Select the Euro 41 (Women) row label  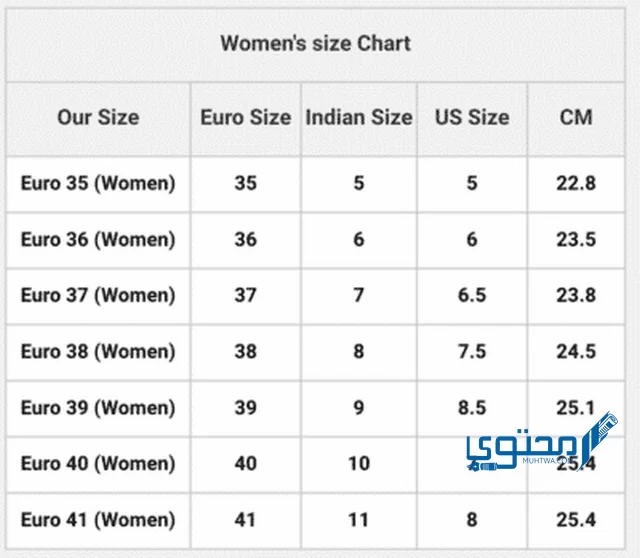(x=98, y=520)
